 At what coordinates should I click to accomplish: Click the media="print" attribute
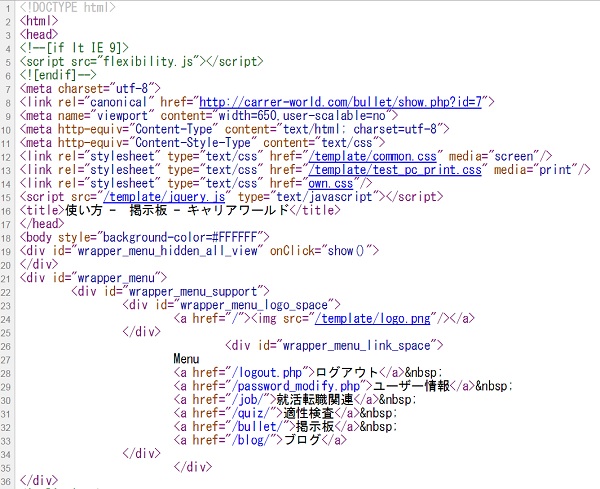[x=536, y=170]
